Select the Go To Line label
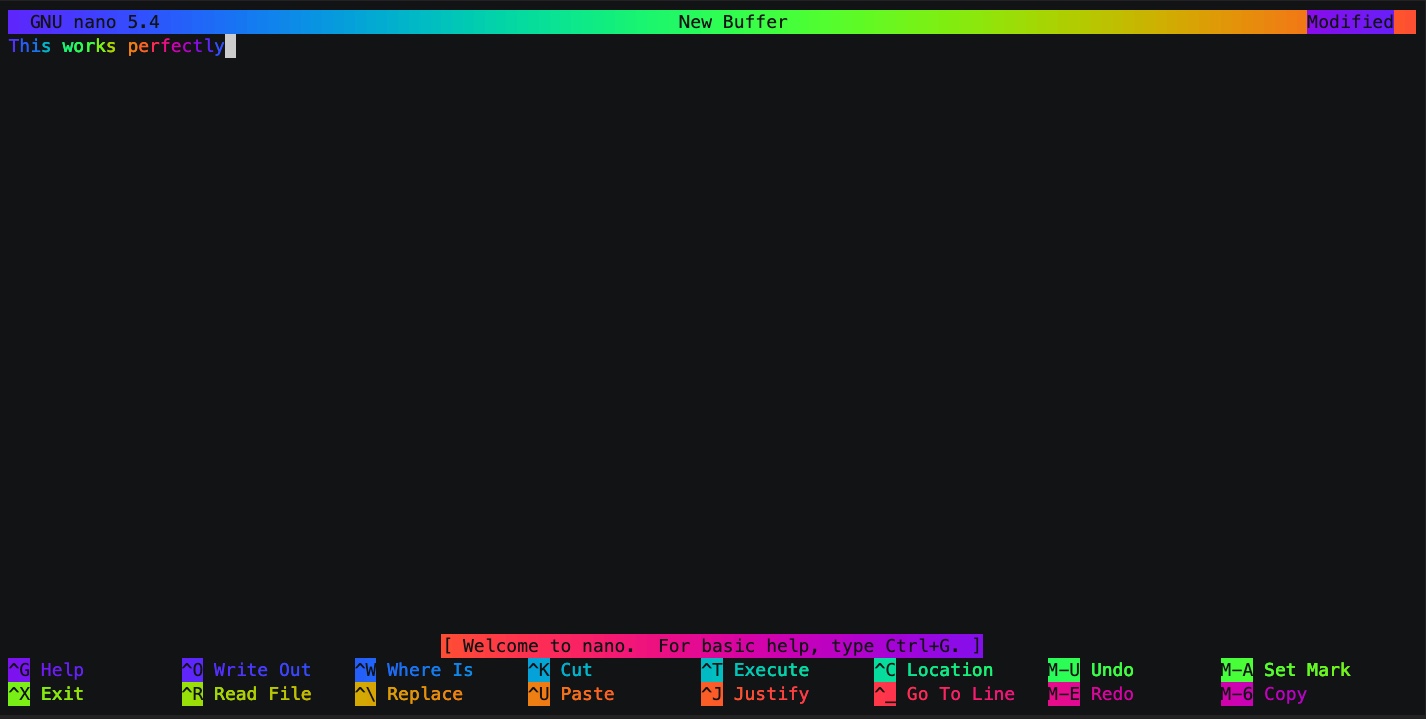The image size is (1426, 719). pyautogui.click(x=961, y=694)
